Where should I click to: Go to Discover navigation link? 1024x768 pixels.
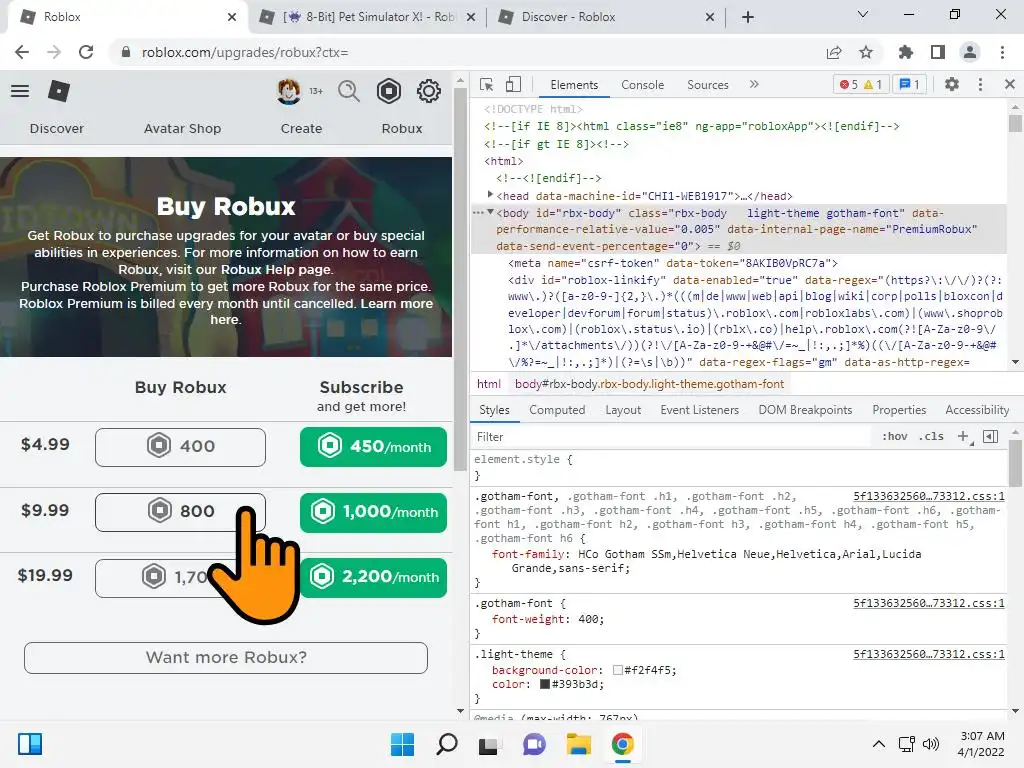pos(57,129)
